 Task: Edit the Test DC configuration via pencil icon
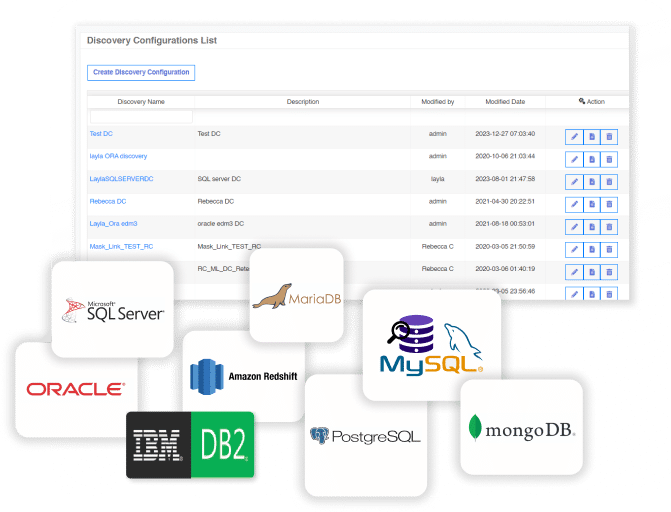pyautogui.click(x=574, y=137)
